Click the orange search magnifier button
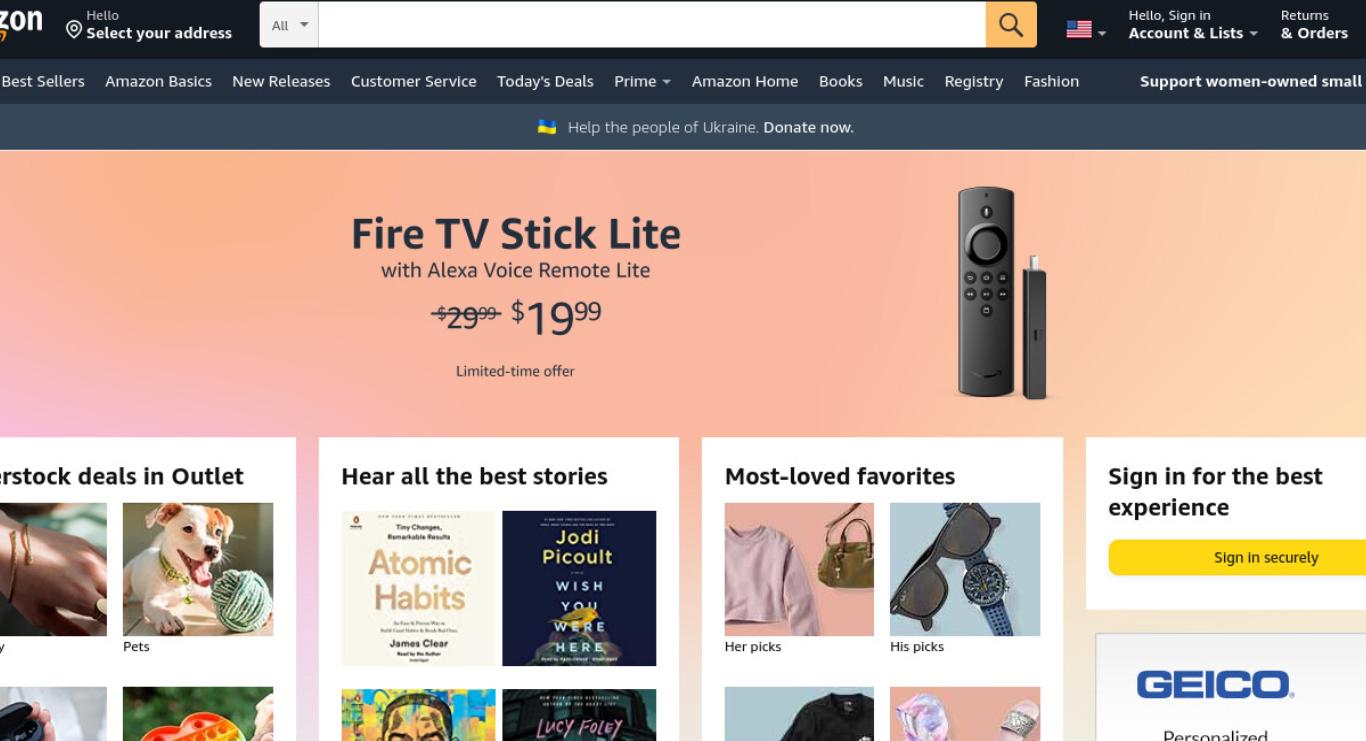The height and width of the screenshot is (741, 1366). point(1011,25)
